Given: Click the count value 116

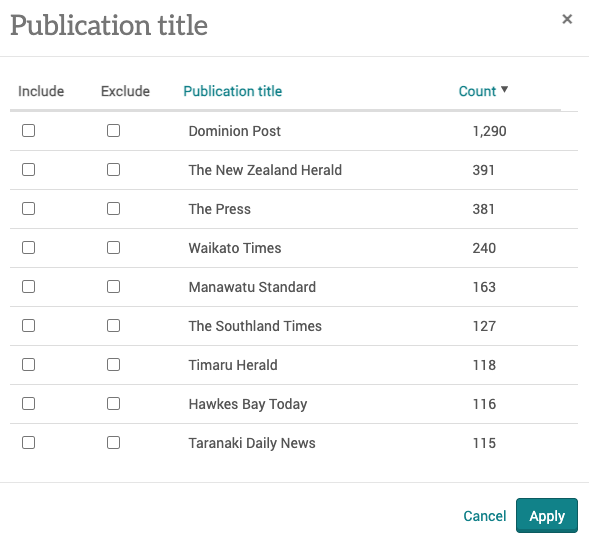Looking at the screenshot, I should tap(484, 404).
